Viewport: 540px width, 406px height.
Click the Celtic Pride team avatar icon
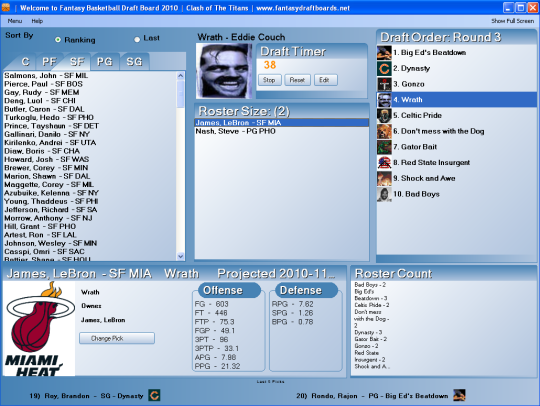(x=384, y=115)
